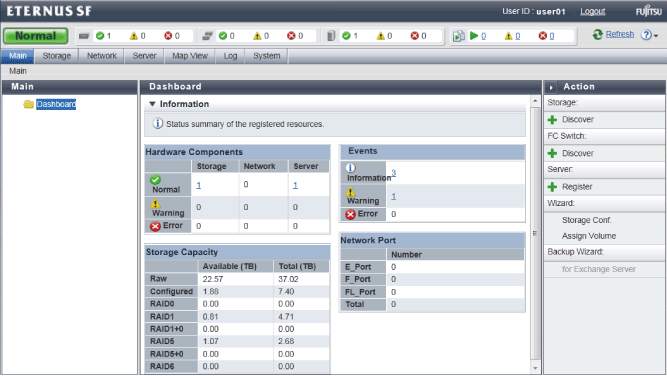Click the green plus icon for Storage Discover
Viewport: 667px width, 376px height.
[553, 120]
